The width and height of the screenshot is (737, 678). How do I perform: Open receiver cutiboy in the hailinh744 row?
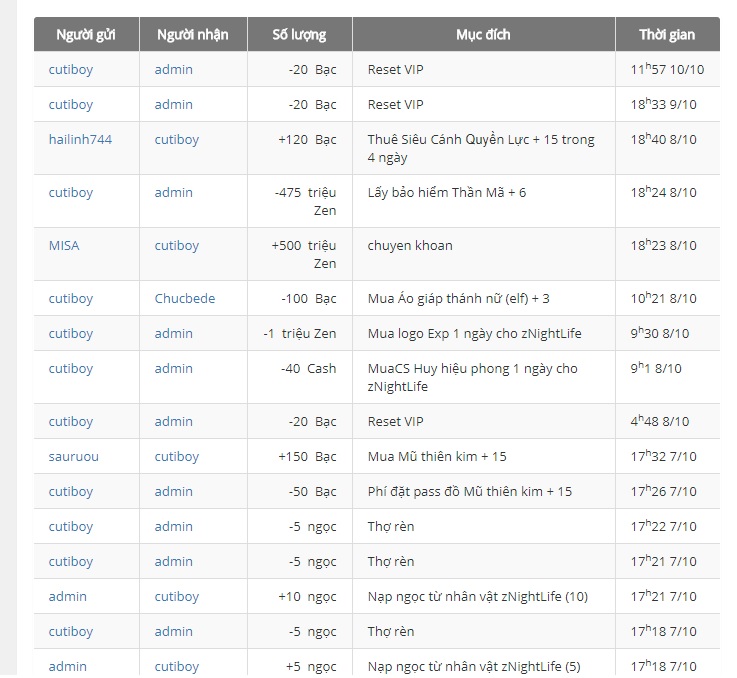(177, 140)
